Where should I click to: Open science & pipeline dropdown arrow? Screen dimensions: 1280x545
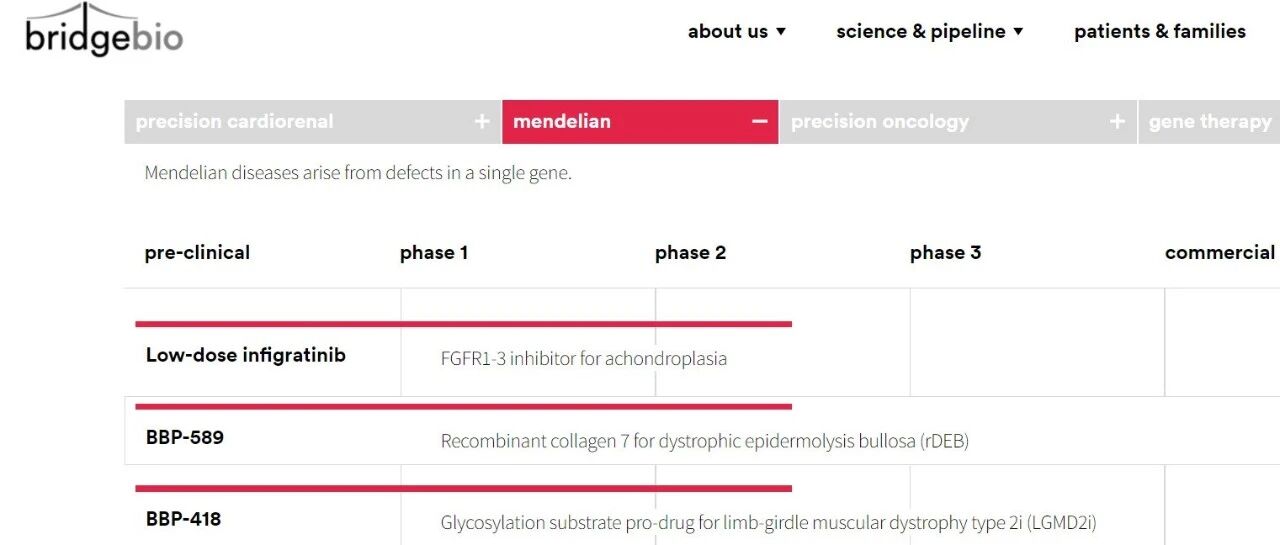coord(1018,32)
